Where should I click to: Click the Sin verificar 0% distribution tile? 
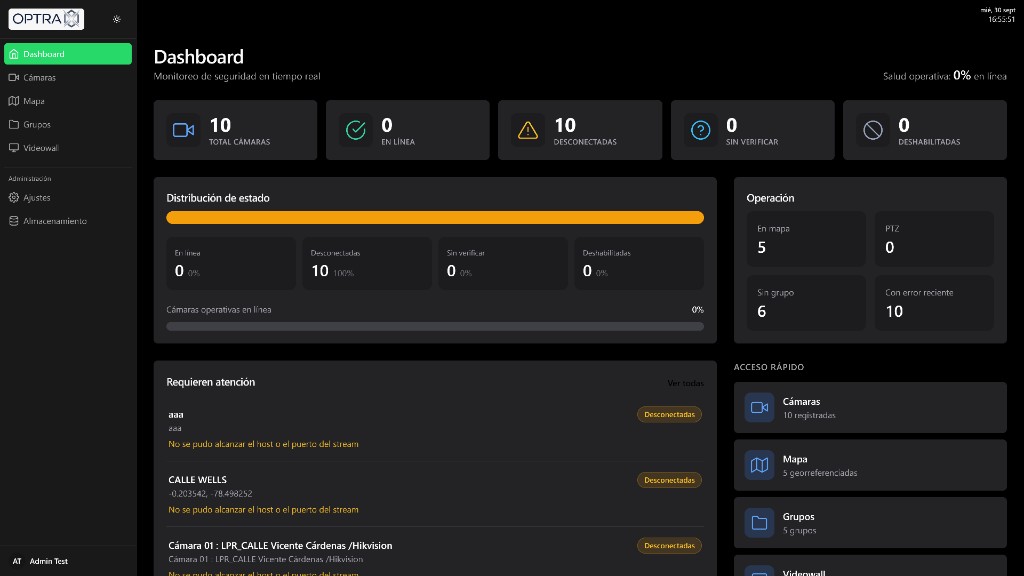503,263
